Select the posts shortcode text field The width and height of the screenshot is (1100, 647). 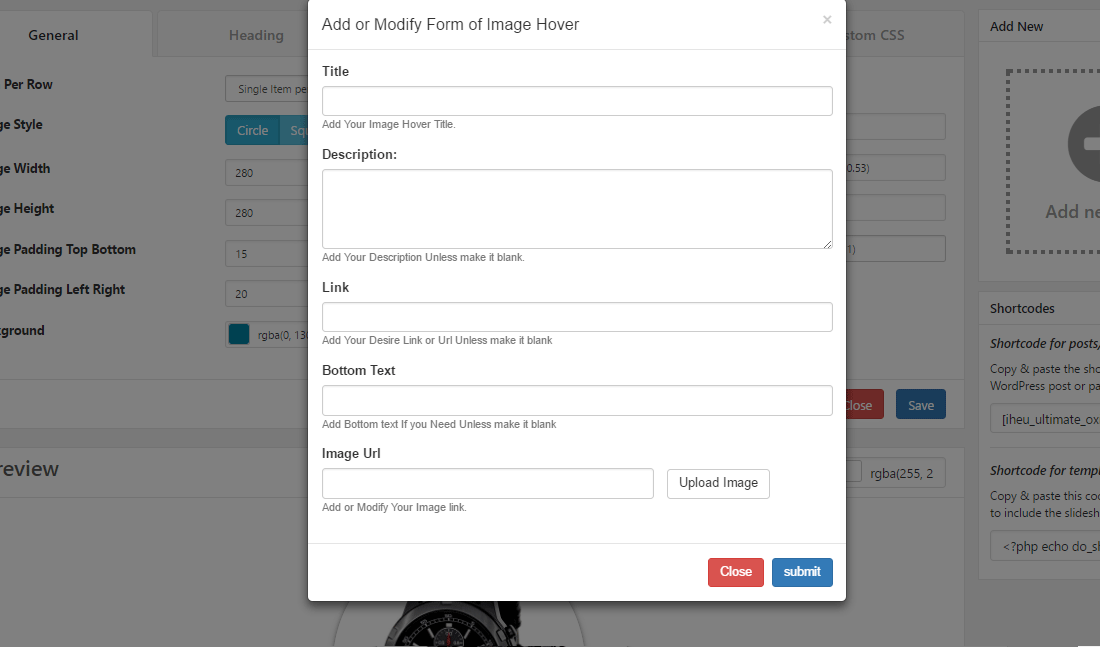(x=1045, y=420)
